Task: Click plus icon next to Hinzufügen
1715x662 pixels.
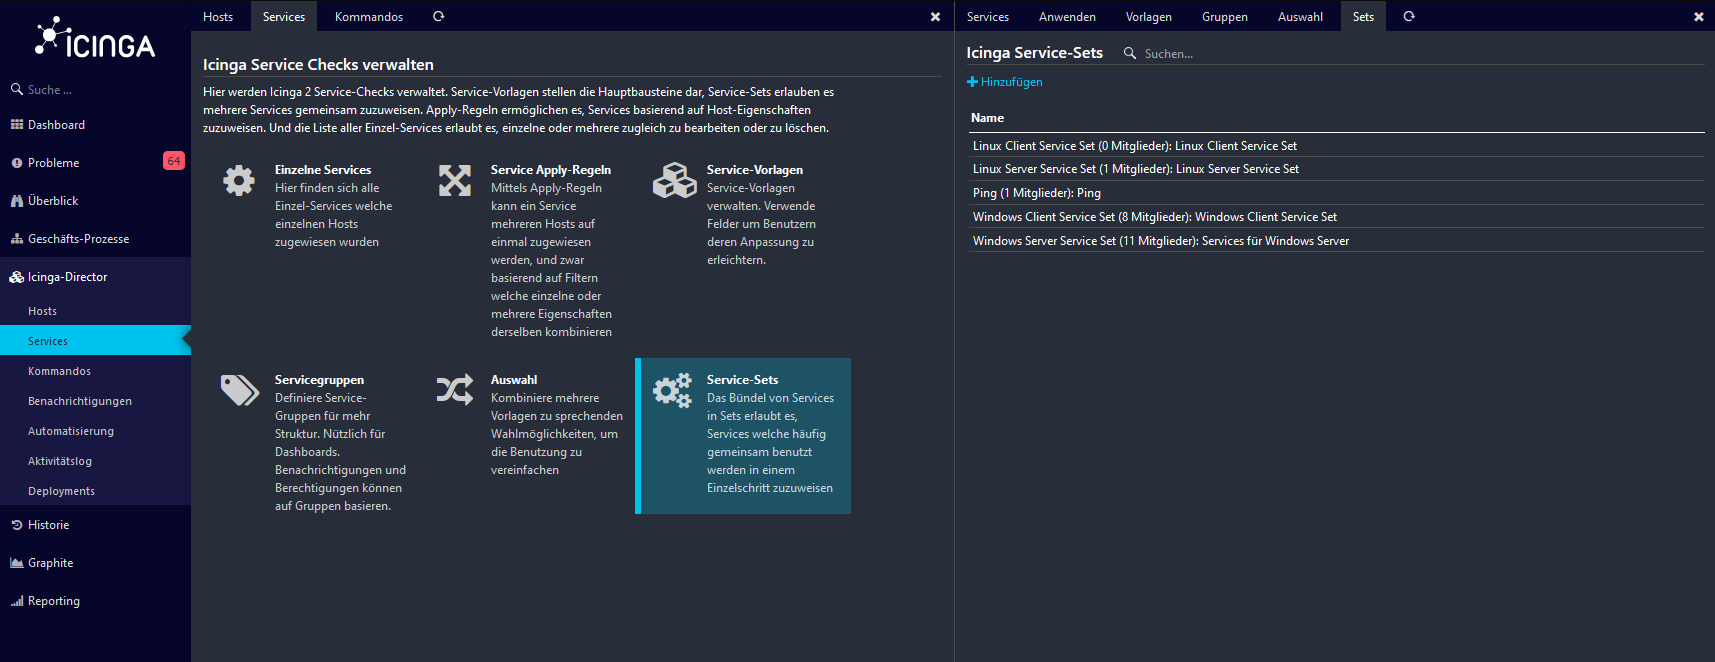Action: coord(972,82)
